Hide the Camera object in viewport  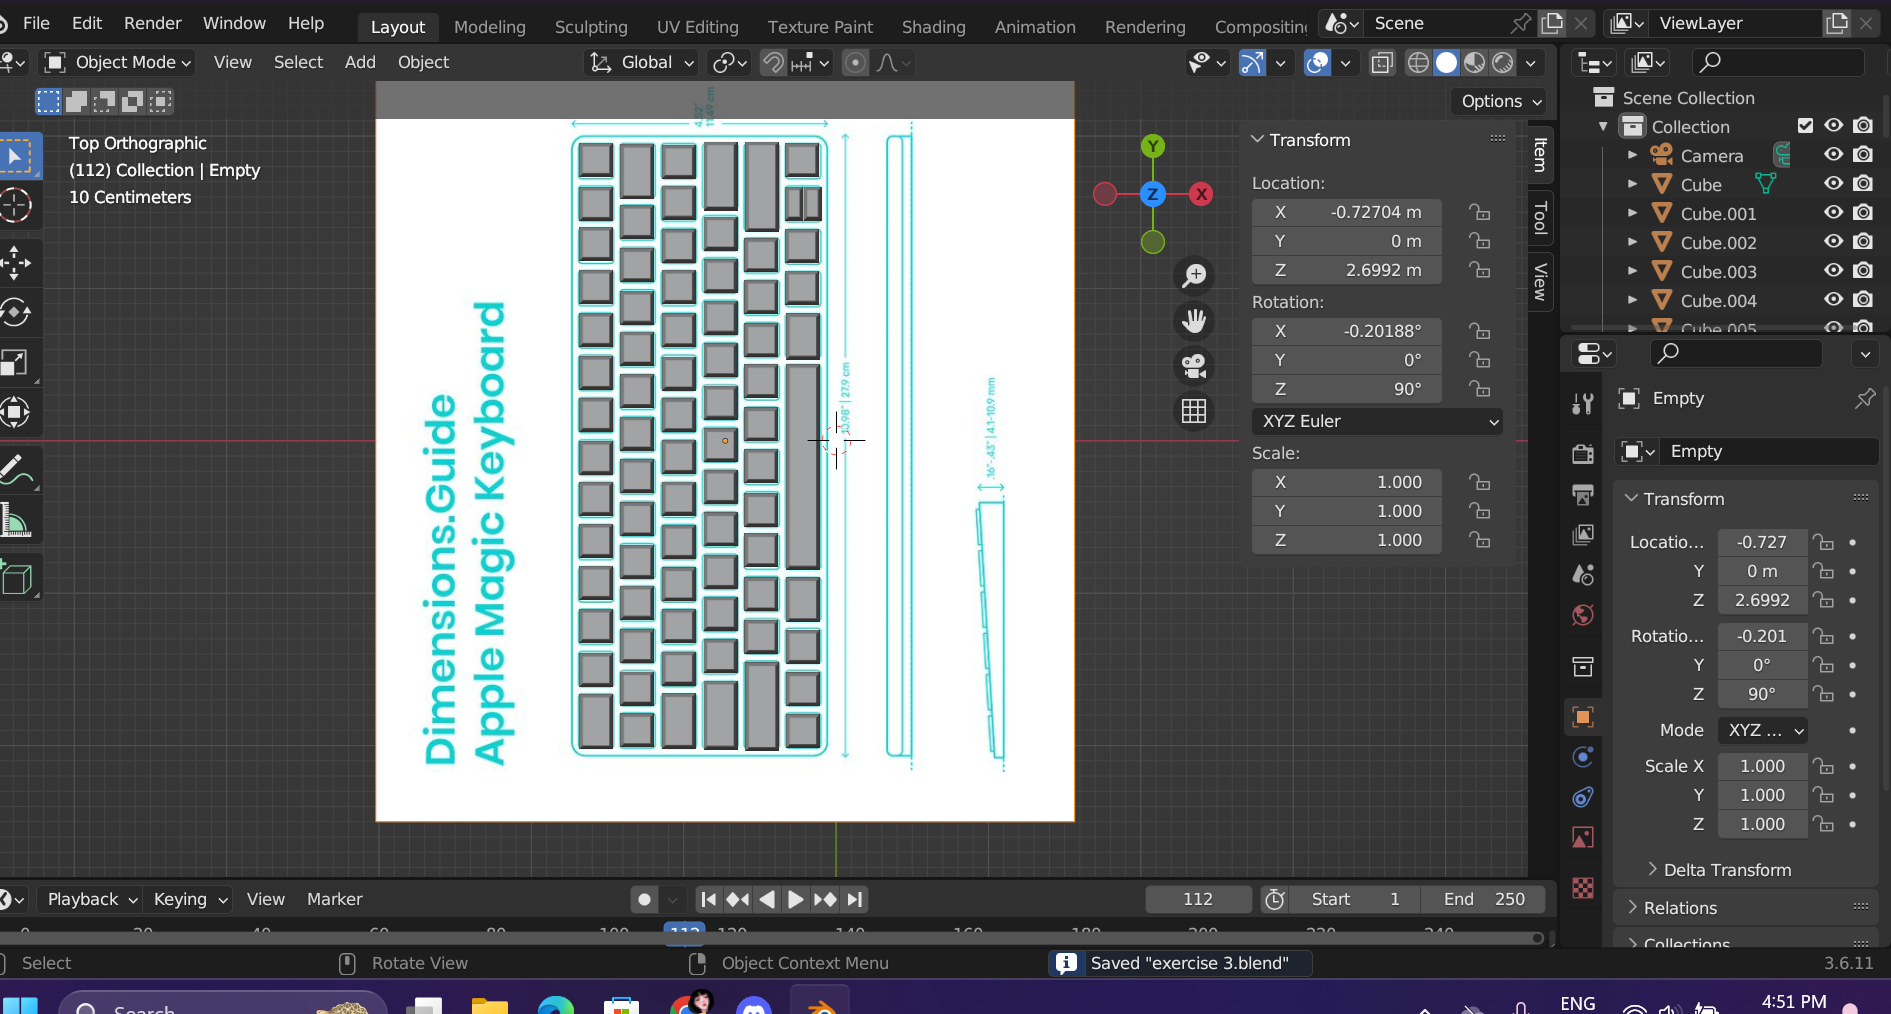click(1833, 155)
